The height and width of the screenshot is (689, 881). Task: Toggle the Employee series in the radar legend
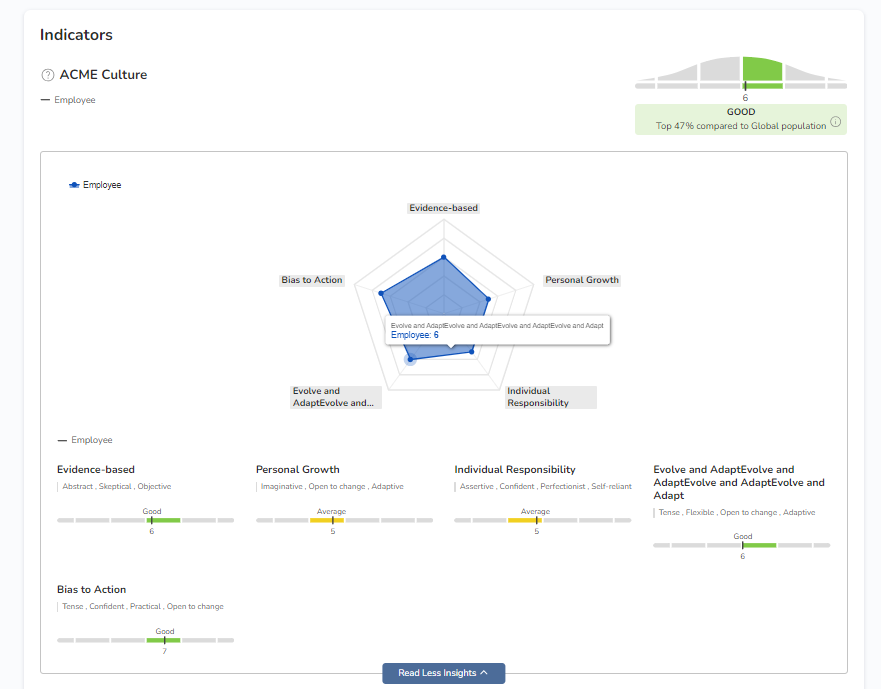(x=95, y=185)
